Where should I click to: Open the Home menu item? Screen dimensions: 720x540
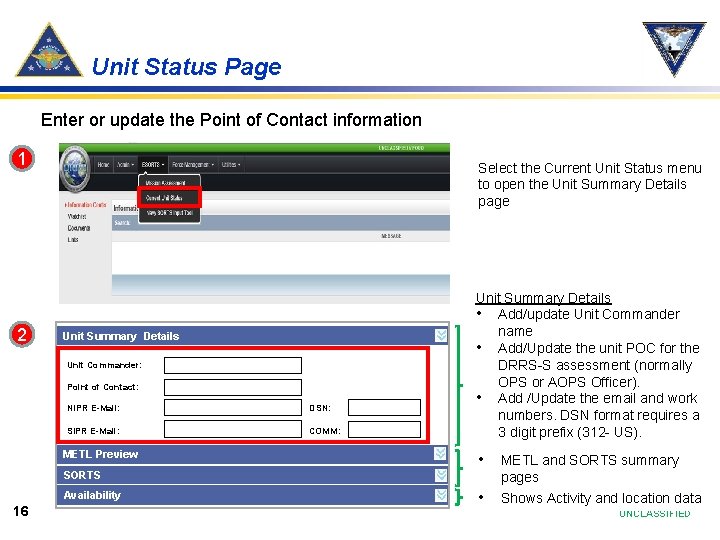coord(103,164)
